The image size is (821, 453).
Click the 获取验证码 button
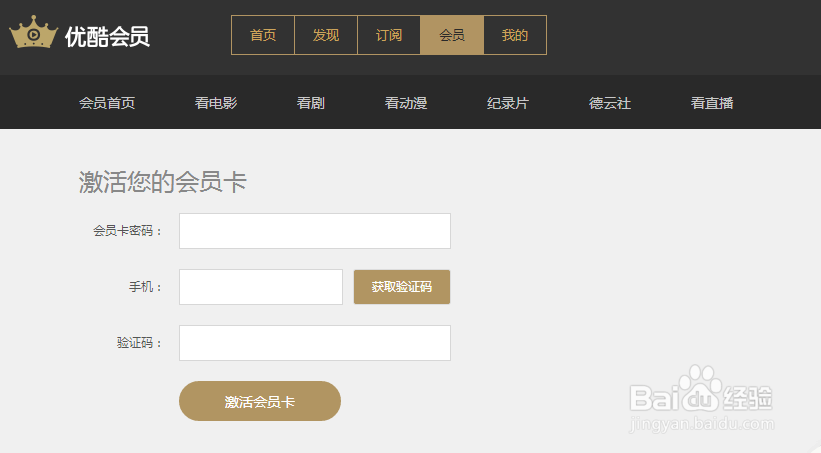402,287
